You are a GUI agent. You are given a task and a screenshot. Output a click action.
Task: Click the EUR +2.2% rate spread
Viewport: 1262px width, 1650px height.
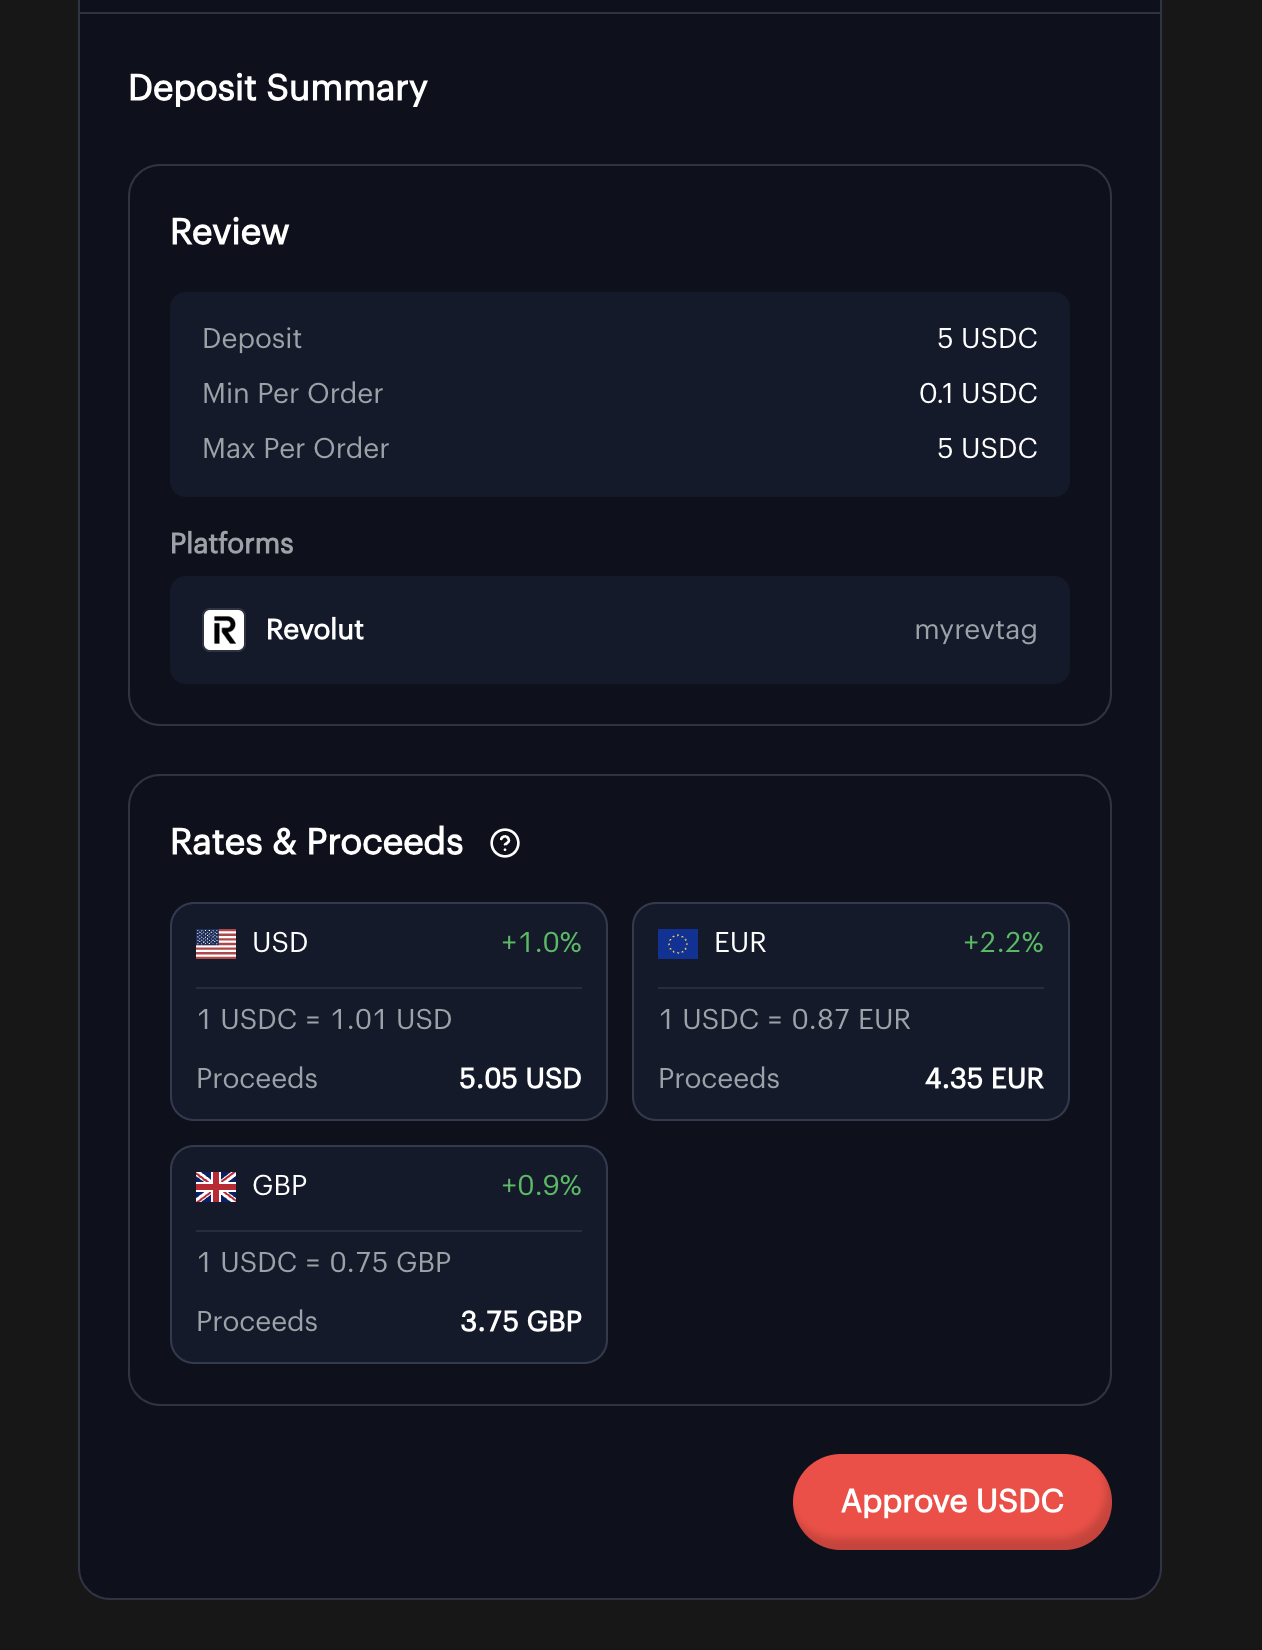(1003, 943)
